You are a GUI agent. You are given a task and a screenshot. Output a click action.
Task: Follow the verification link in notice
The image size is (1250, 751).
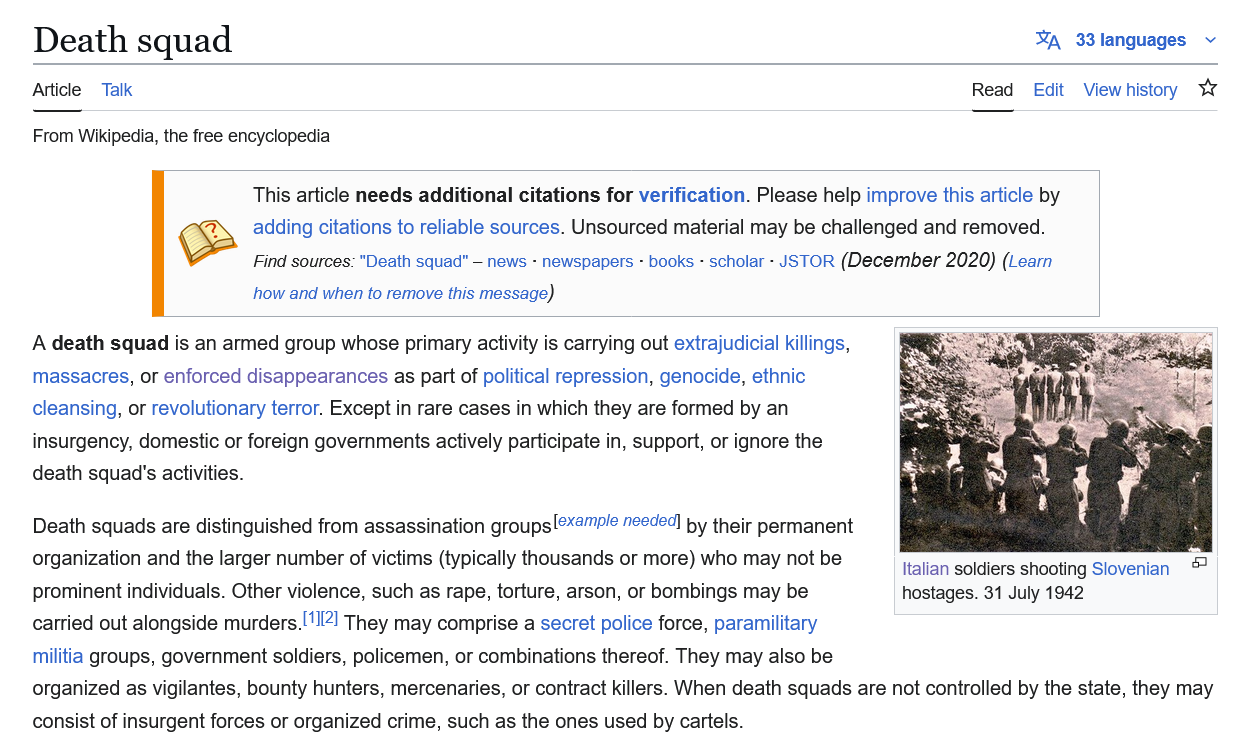pos(692,195)
